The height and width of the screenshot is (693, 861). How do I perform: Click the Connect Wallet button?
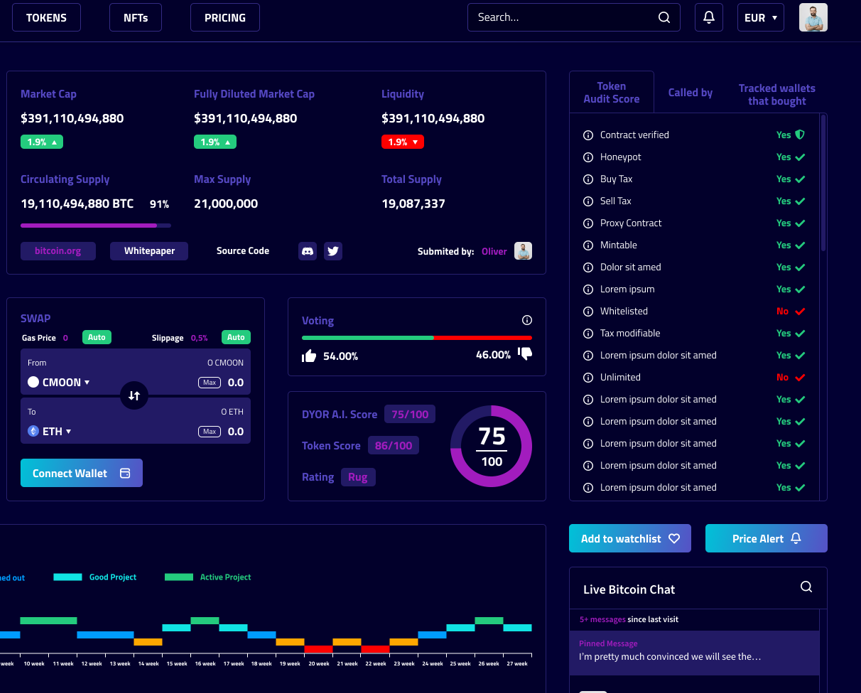click(82, 473)
